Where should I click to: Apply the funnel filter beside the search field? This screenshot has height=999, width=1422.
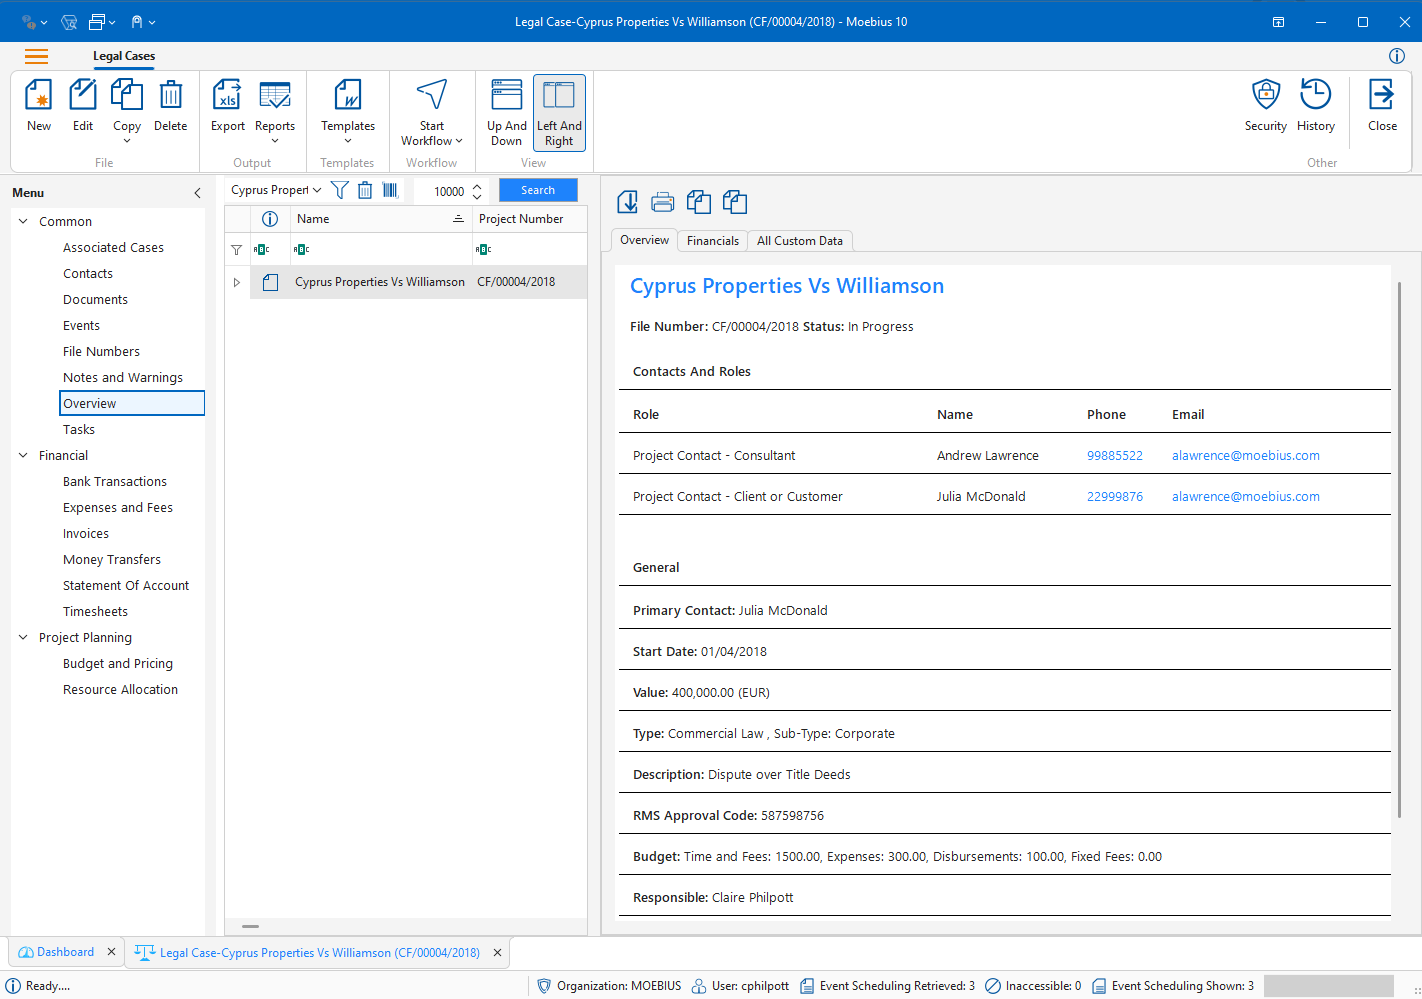(x=339, y=189)
